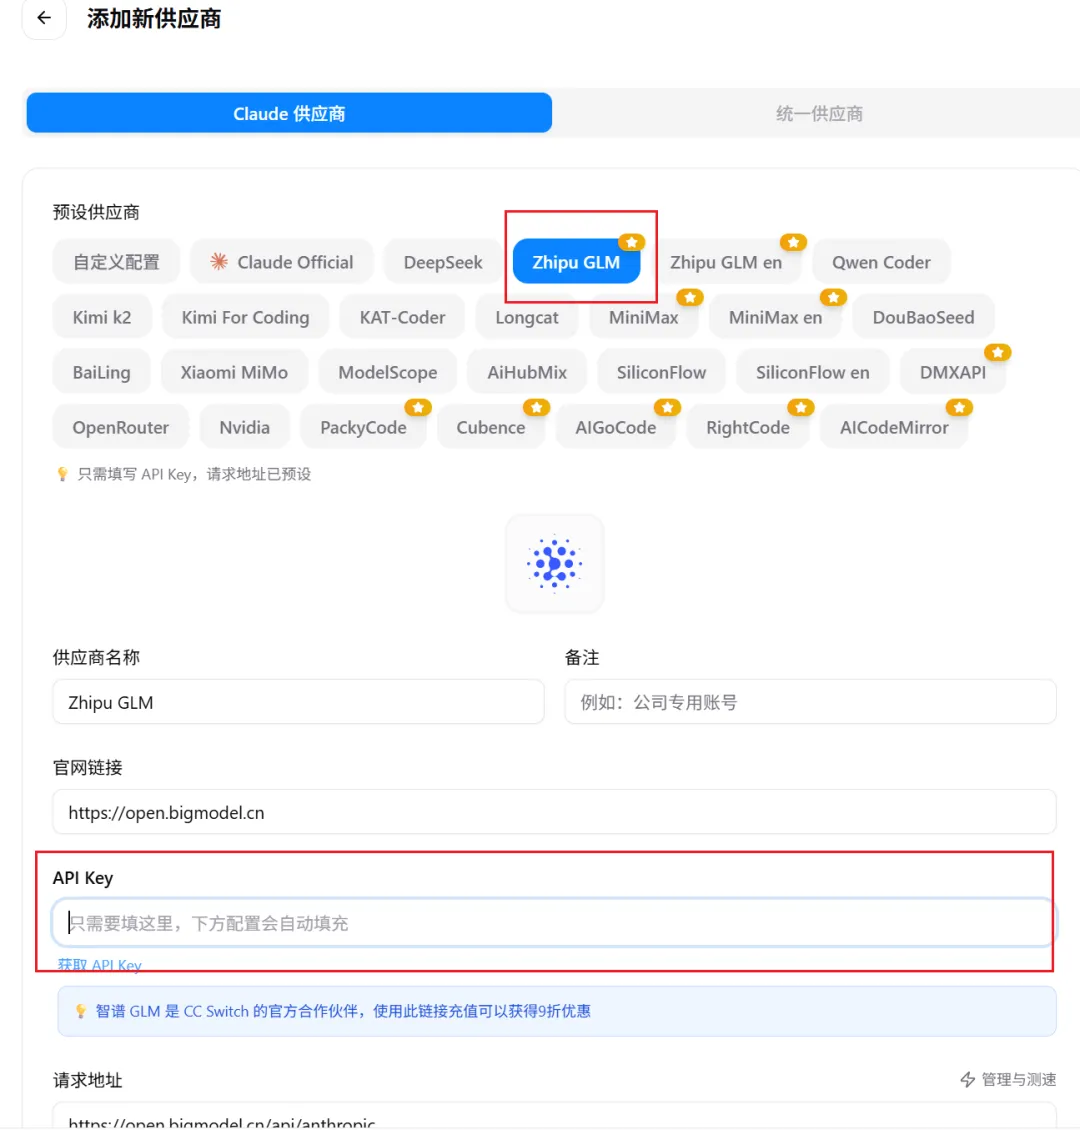Click the lightbulb beside API Key hint
This screenshot has height=1130, width=1080.
(63, 474)
